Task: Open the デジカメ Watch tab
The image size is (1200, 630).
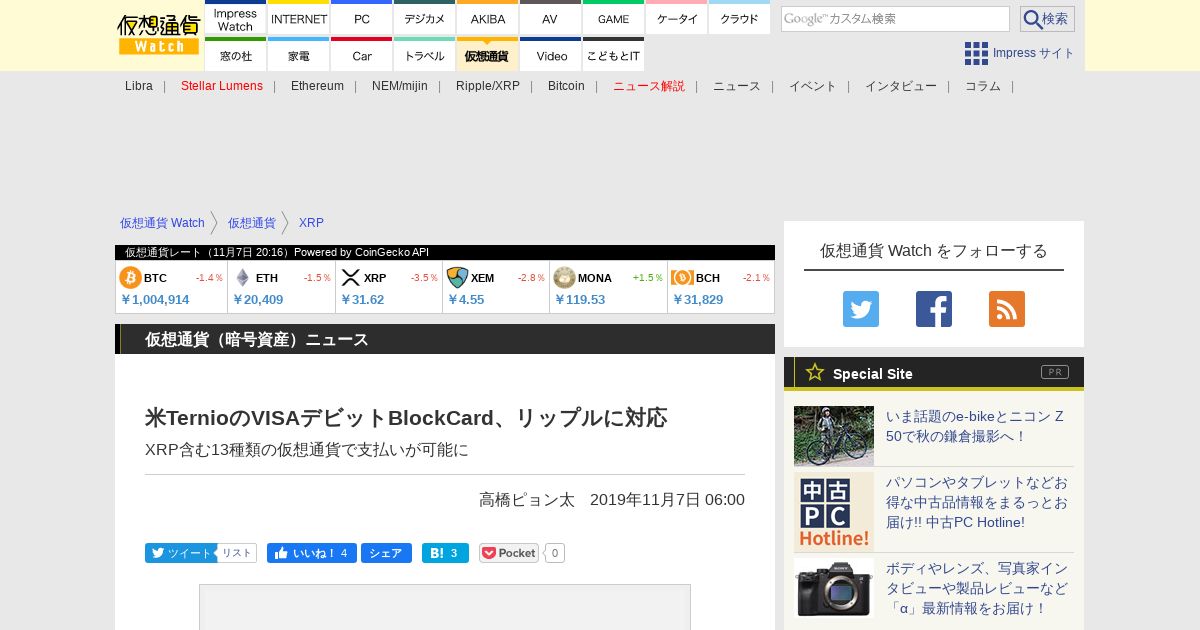Action: click(x=425, y=19)
